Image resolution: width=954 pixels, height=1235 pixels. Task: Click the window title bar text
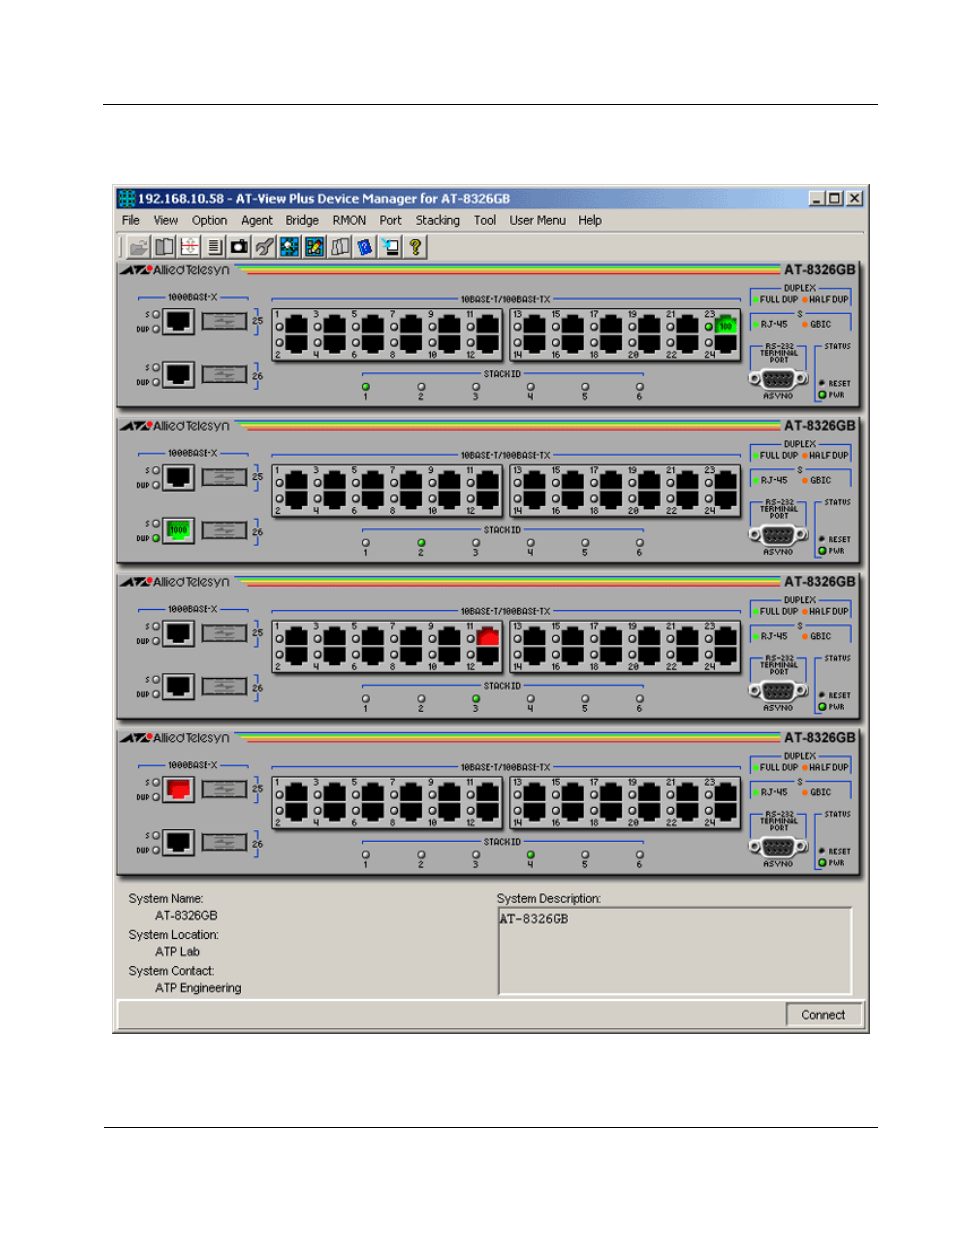coord(324,198)
